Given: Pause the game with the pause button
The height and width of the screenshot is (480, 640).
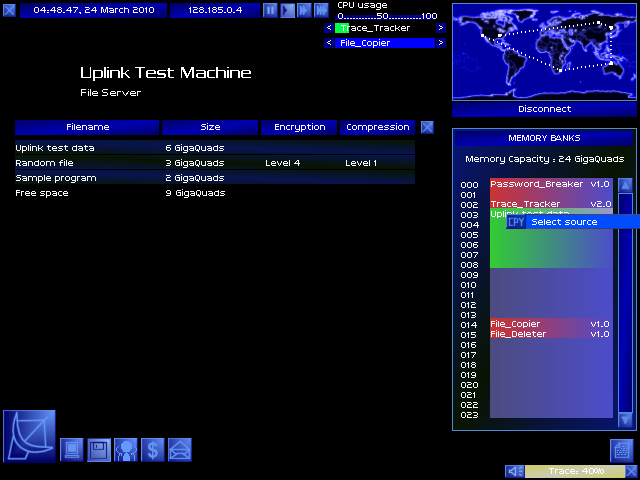Looking at the screenshot, I should pyautogui.click(x=270, y=10).
